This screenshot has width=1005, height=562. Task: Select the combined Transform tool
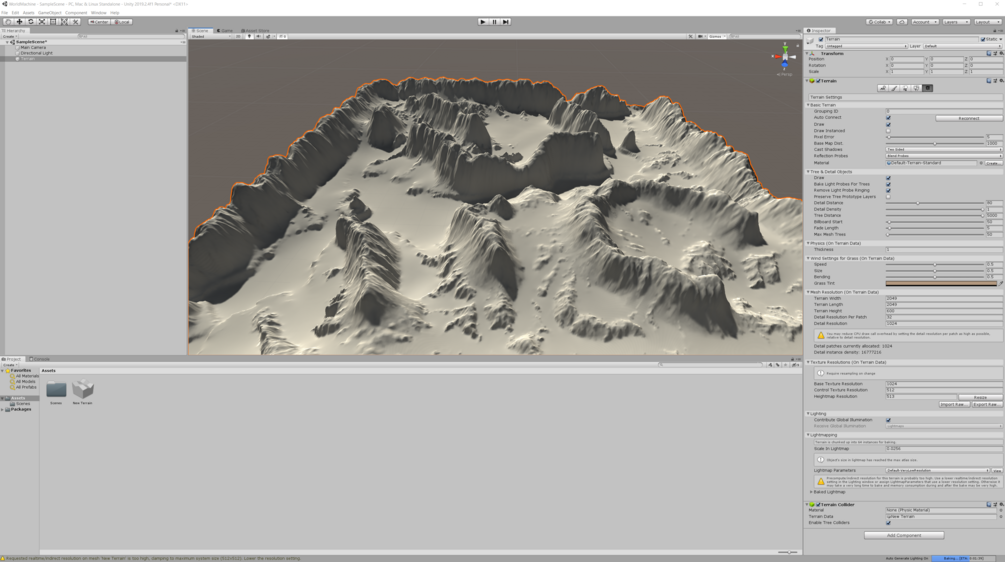(x=64, y=22)
